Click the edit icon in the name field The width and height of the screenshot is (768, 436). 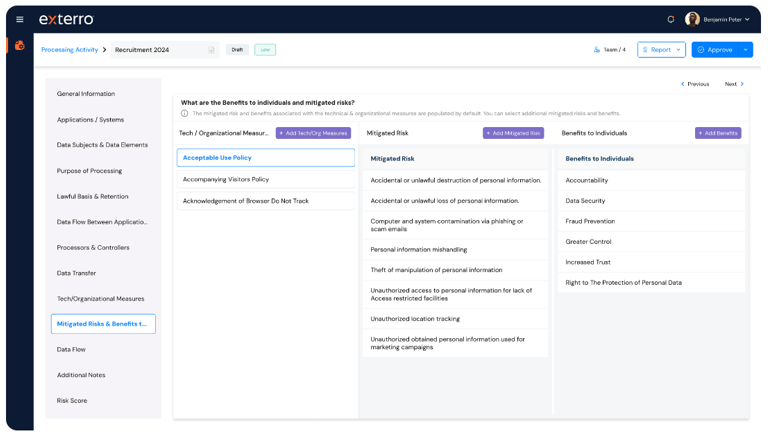click(x=211, y=50)
